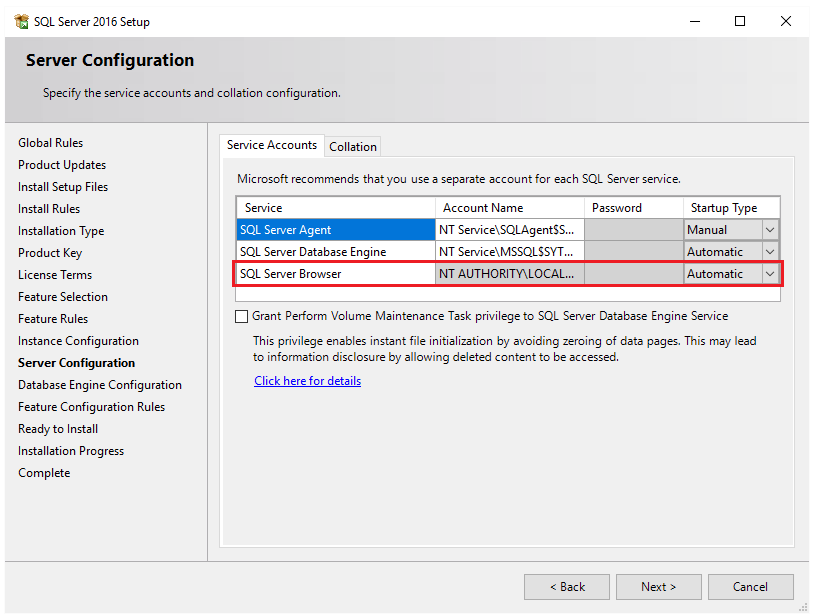Select Product Updates in the step list
This screenshot has width=815, height=615.
click(x=62, y=165)
